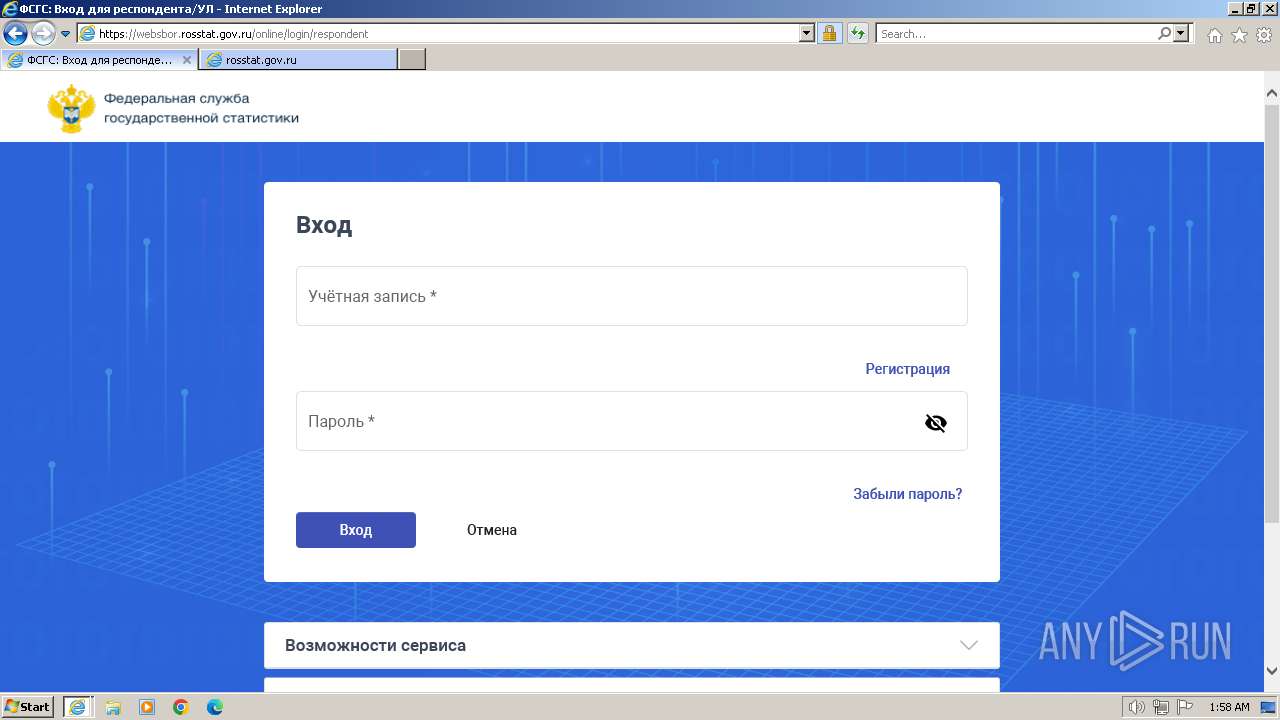This screenshot has width=1280, height=720.
Task: Click the show desktop button
Action: [1269, 707]
